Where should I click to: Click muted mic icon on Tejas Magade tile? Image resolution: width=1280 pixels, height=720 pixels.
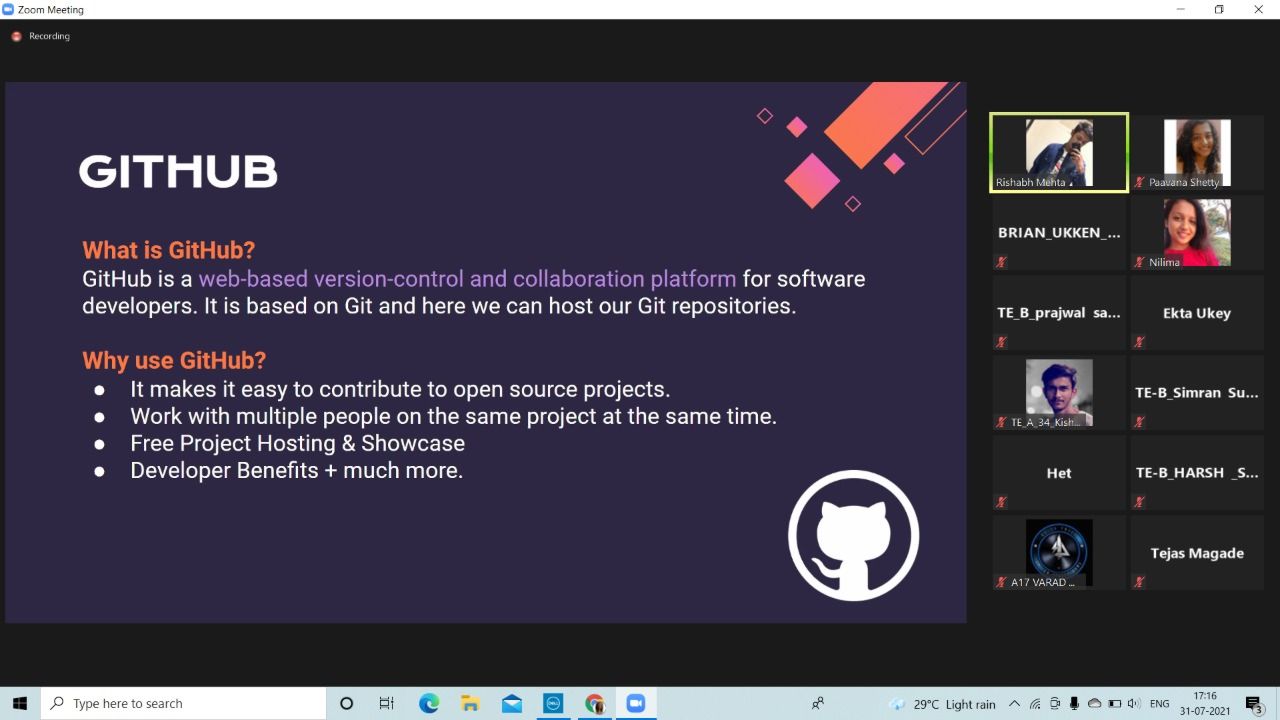coord(1139,582)
